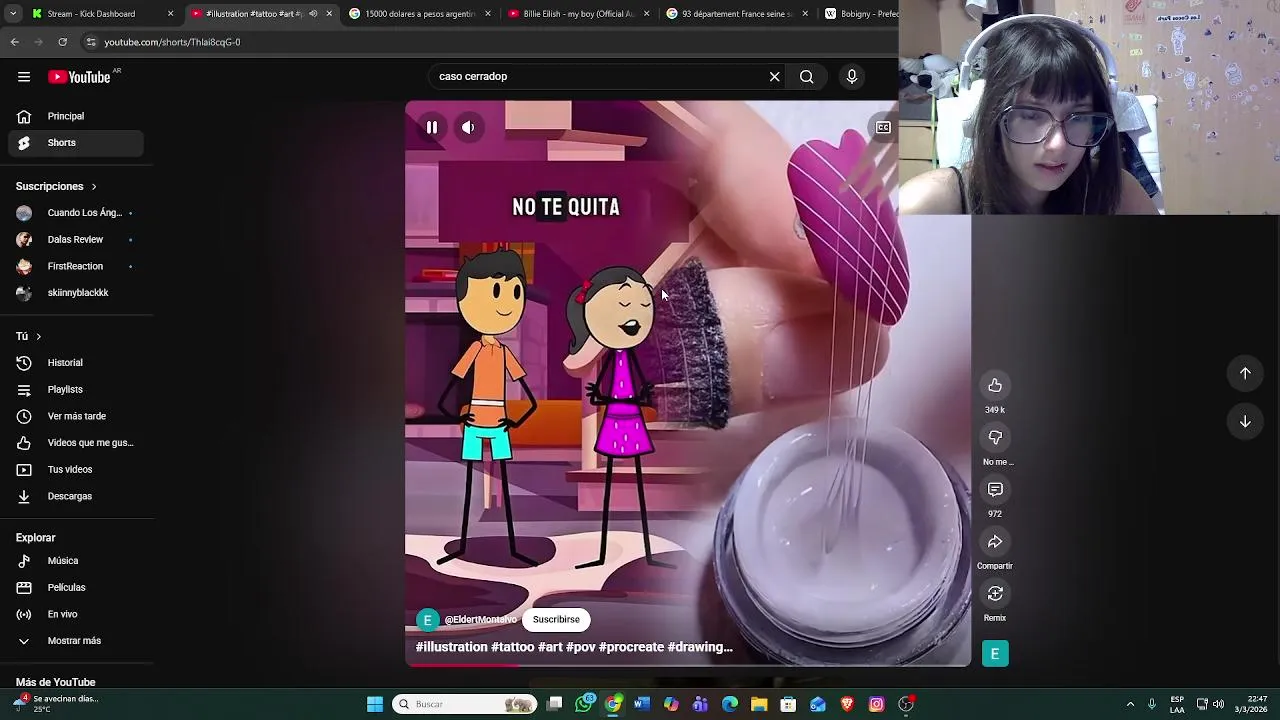Open Música in Explorar
1280x720 pixels.
point(76,561)
